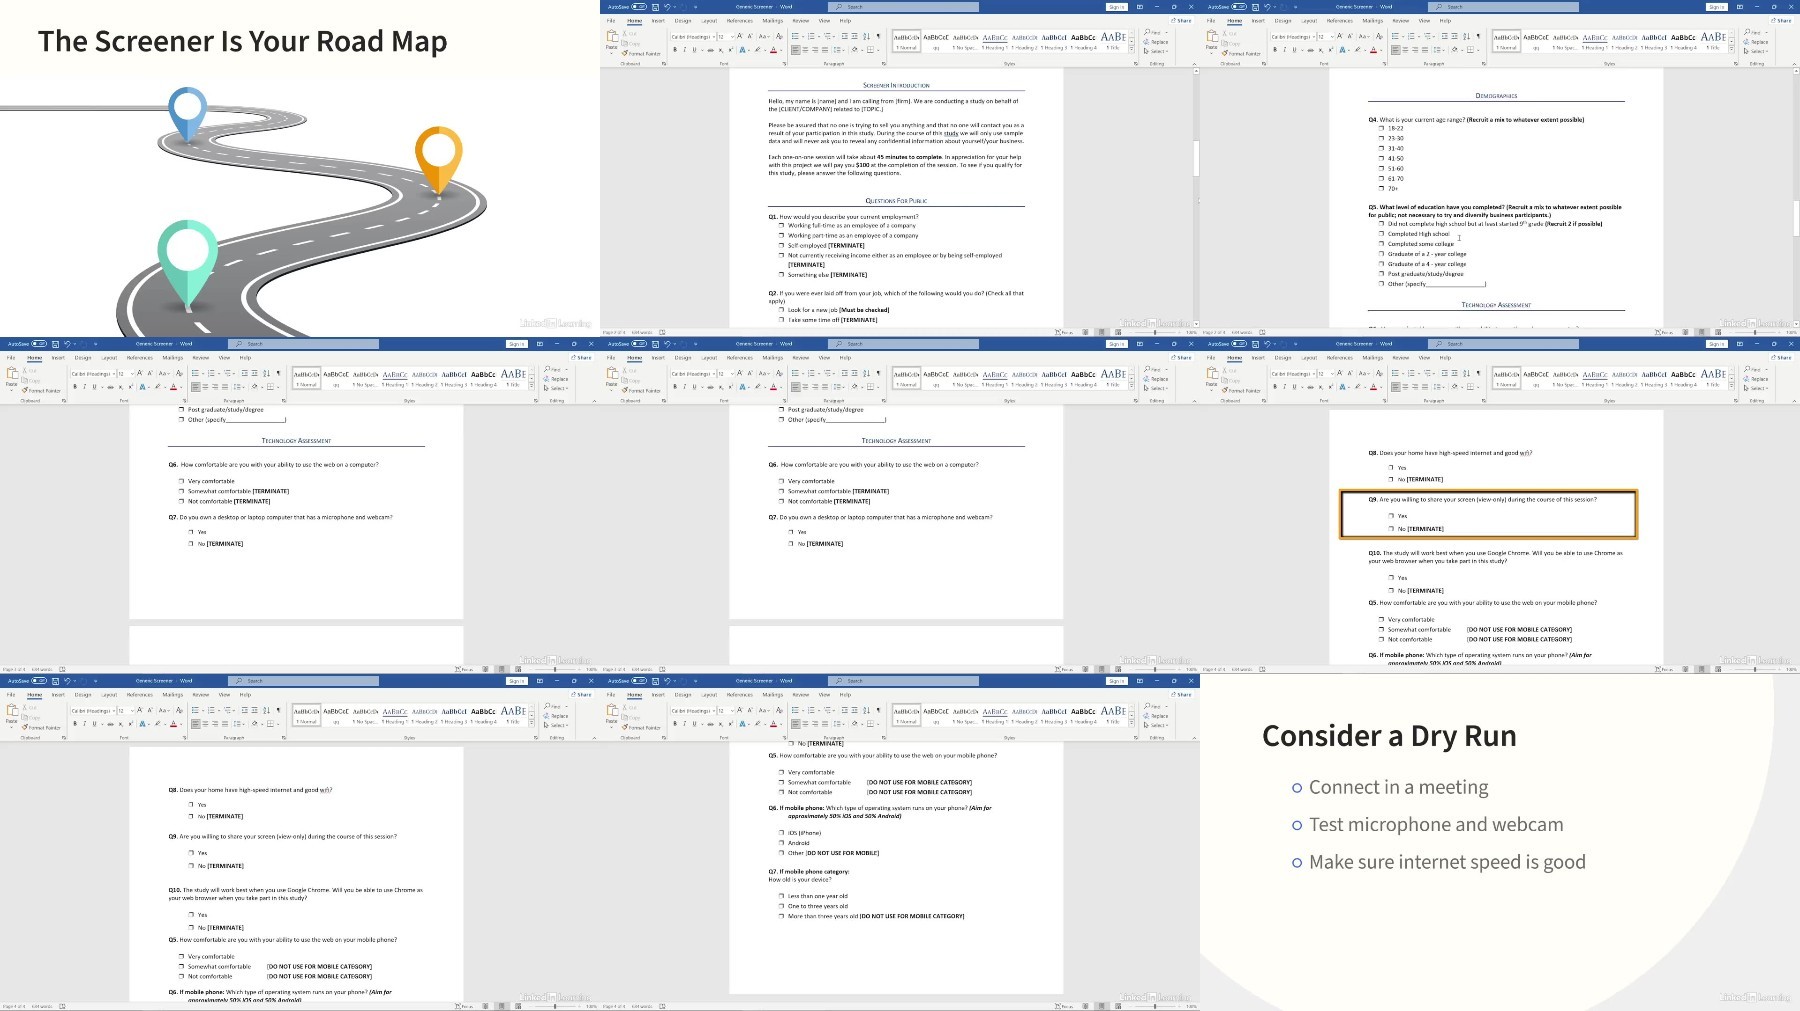Click Copy in highlighted Q9 Word window
This screenshot has width=1800, height=1011.
tap(1231, 381)
